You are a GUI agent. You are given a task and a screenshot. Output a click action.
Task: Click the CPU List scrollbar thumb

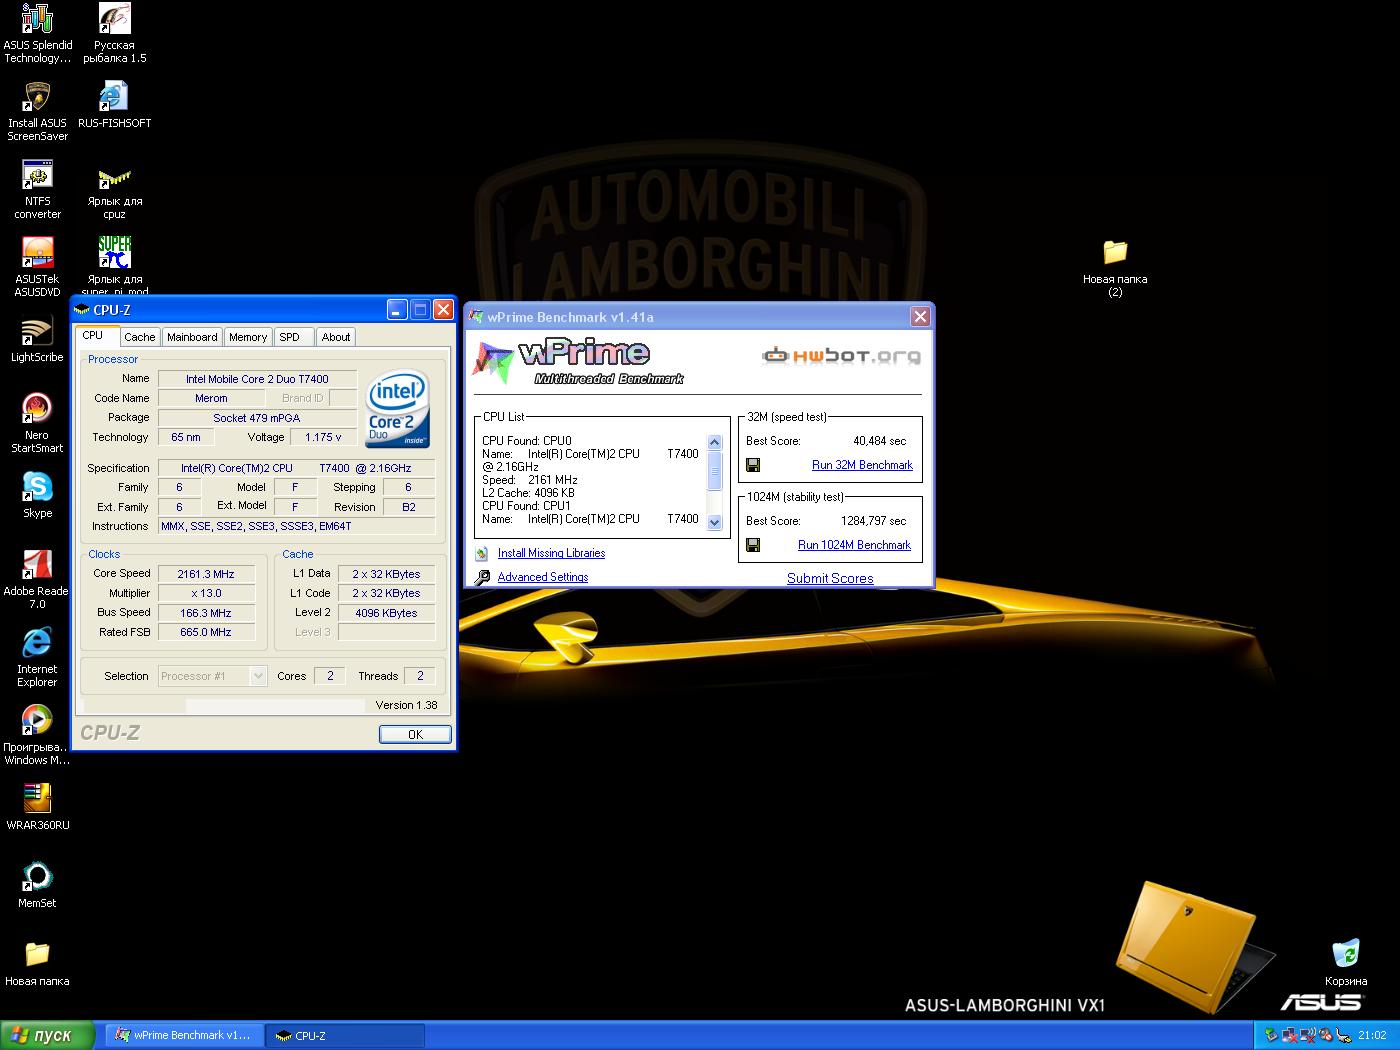coord(714,471)
